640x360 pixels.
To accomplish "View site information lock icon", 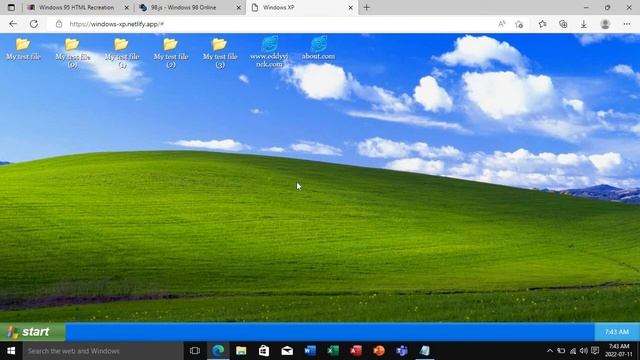I will (x=59, y=24).
